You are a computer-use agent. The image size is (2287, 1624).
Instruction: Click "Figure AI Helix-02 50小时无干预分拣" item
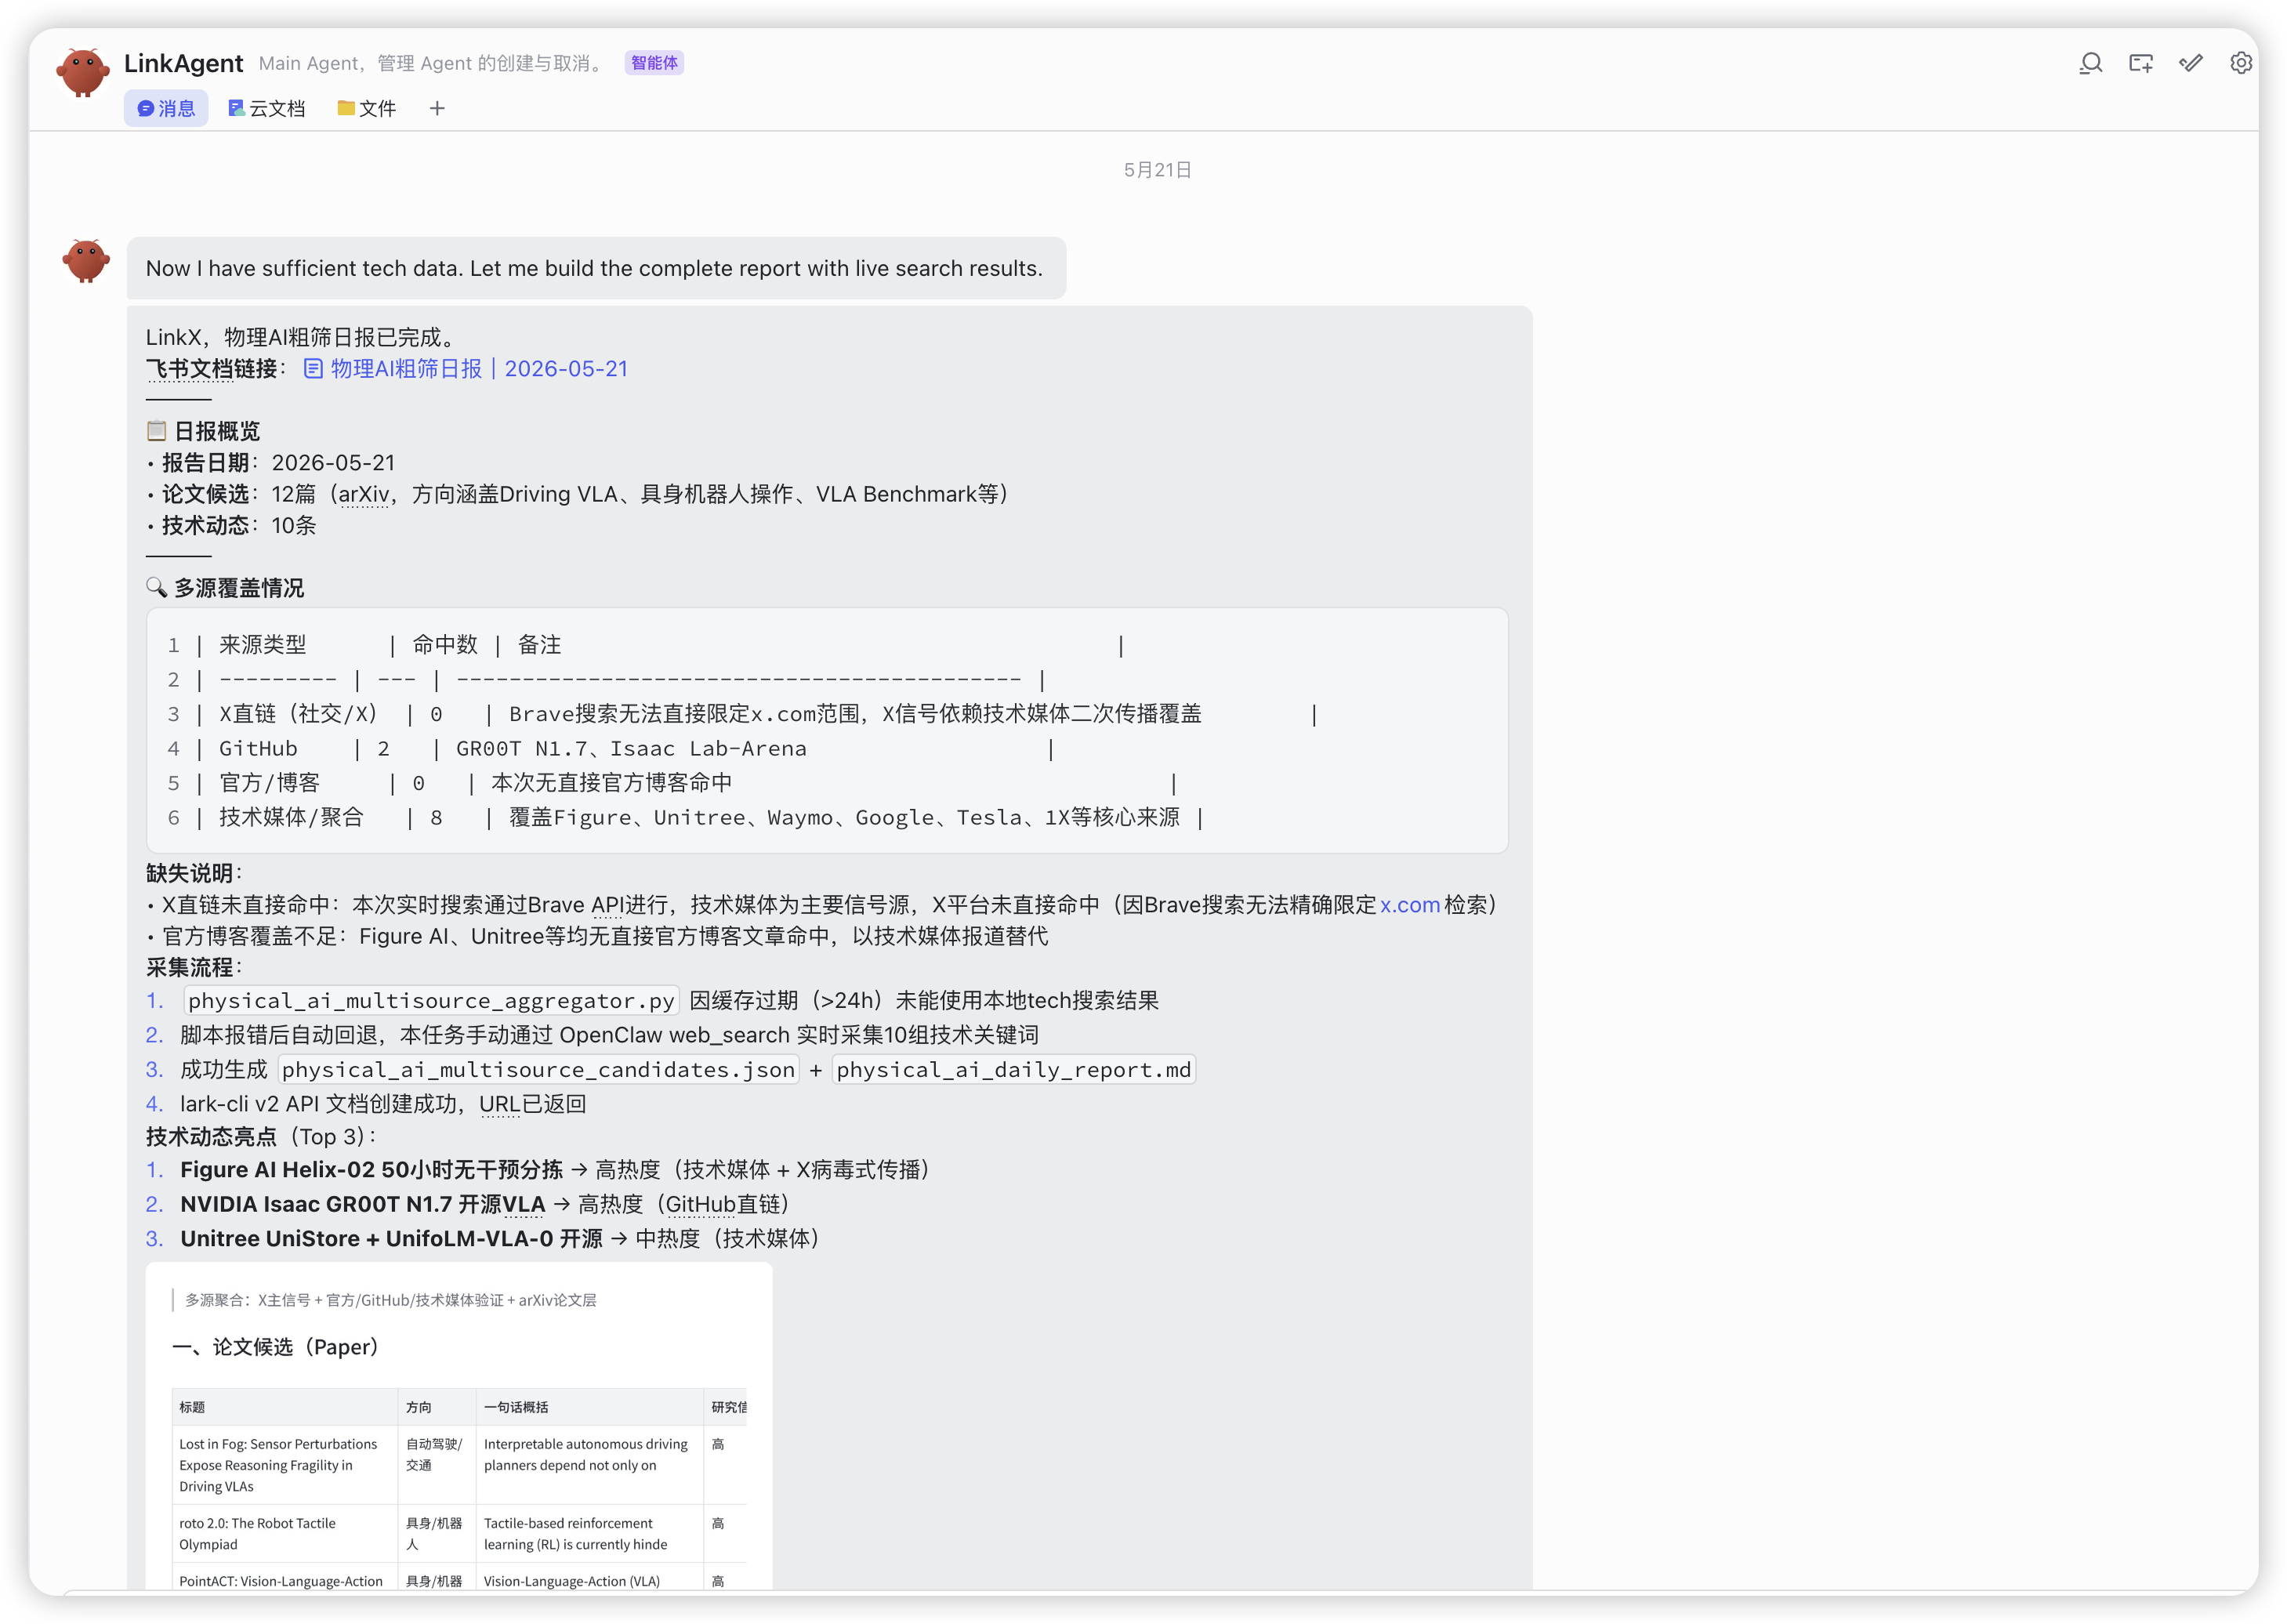coord(371,1170)
